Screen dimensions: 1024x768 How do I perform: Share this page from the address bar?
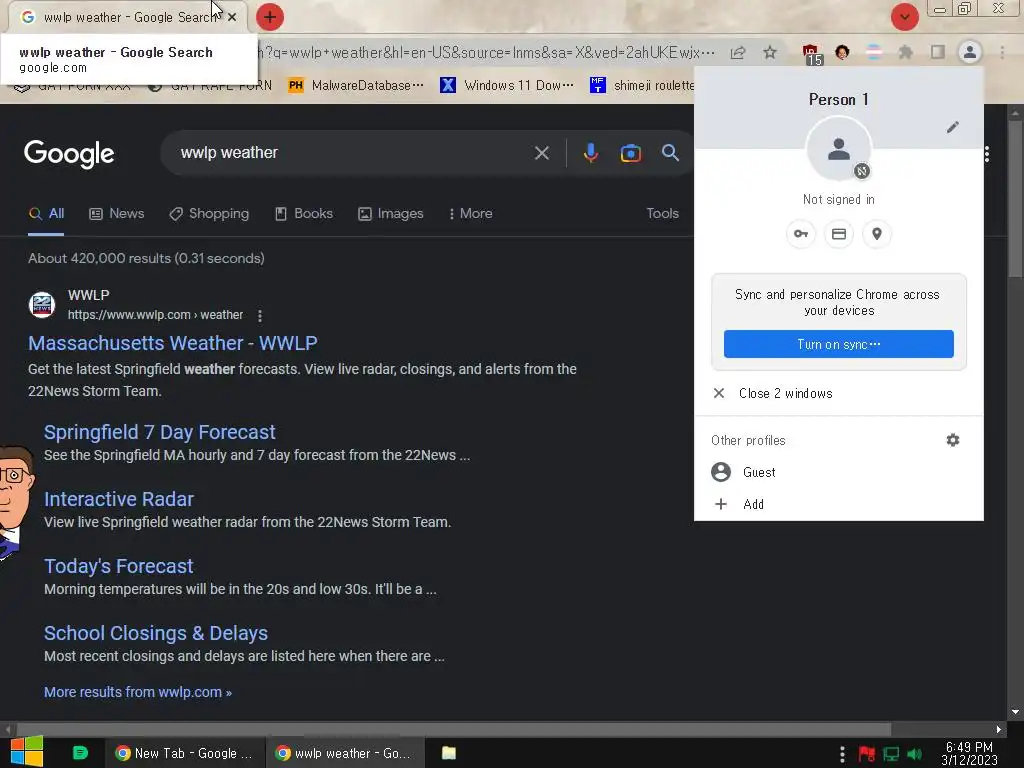[738, 52]
